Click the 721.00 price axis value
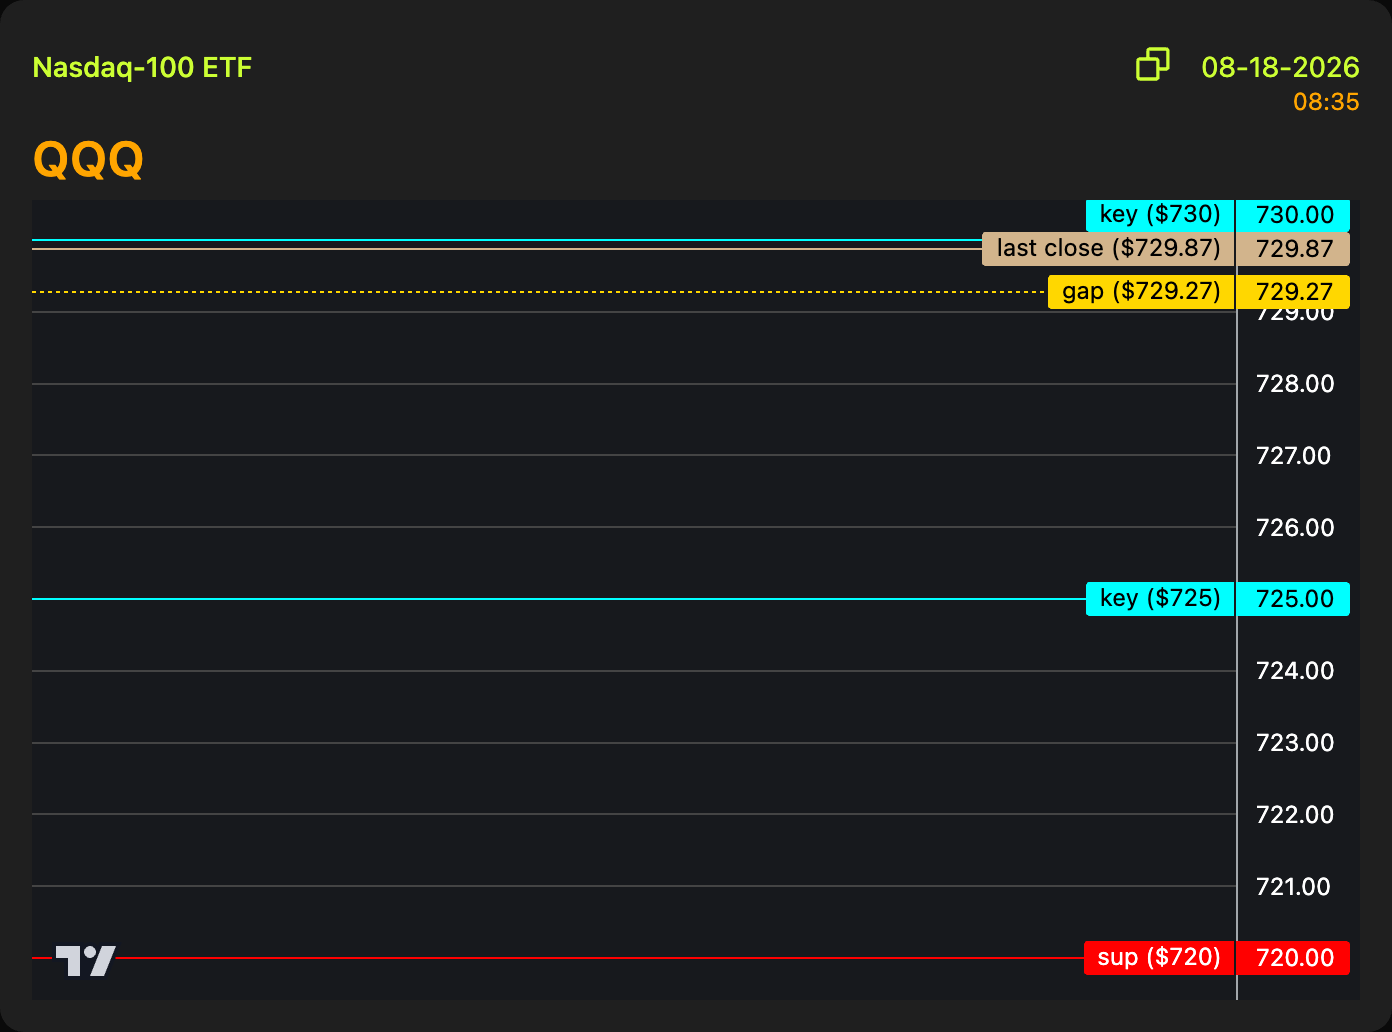The width and height of the screenshot is (1392, 1032). point(1293,887)
